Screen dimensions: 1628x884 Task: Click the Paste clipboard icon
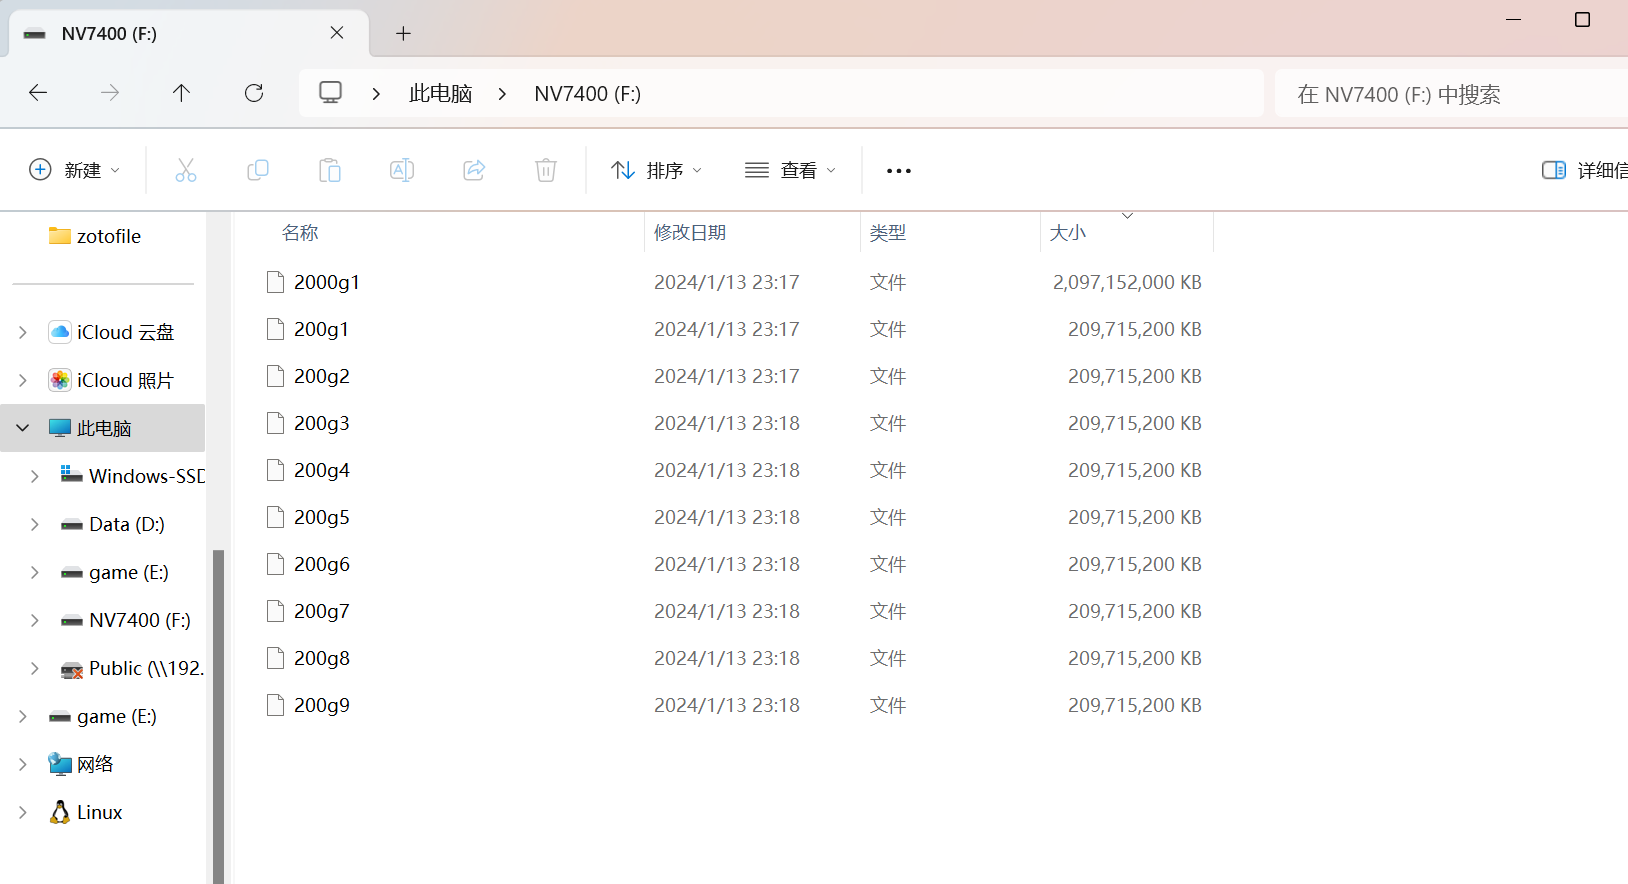[330, 170]
